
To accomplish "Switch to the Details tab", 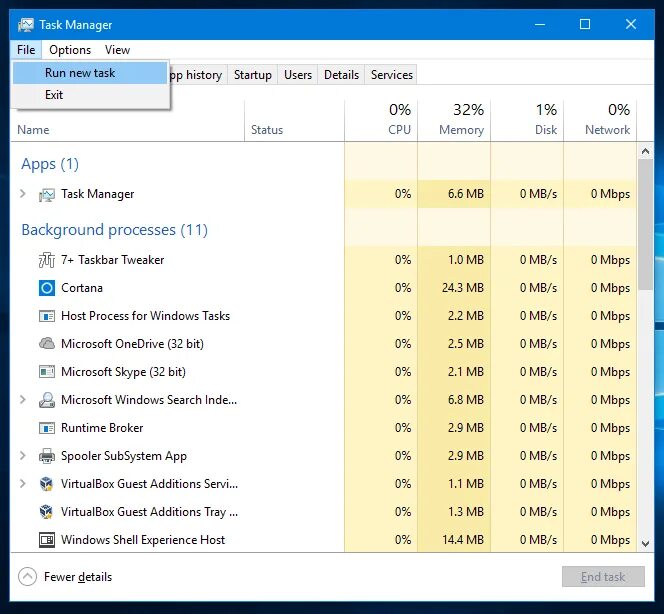I will pyautogui.click(x=341, y=75).
